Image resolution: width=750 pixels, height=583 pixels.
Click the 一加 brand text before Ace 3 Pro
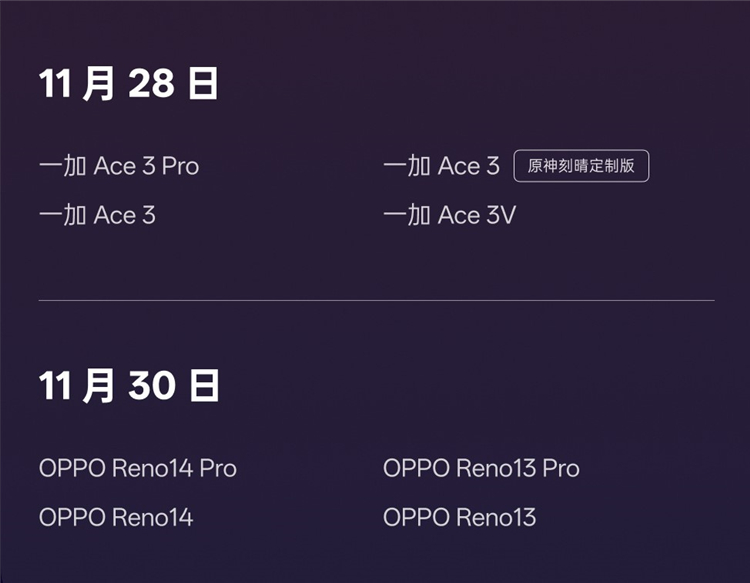[62, 166]
